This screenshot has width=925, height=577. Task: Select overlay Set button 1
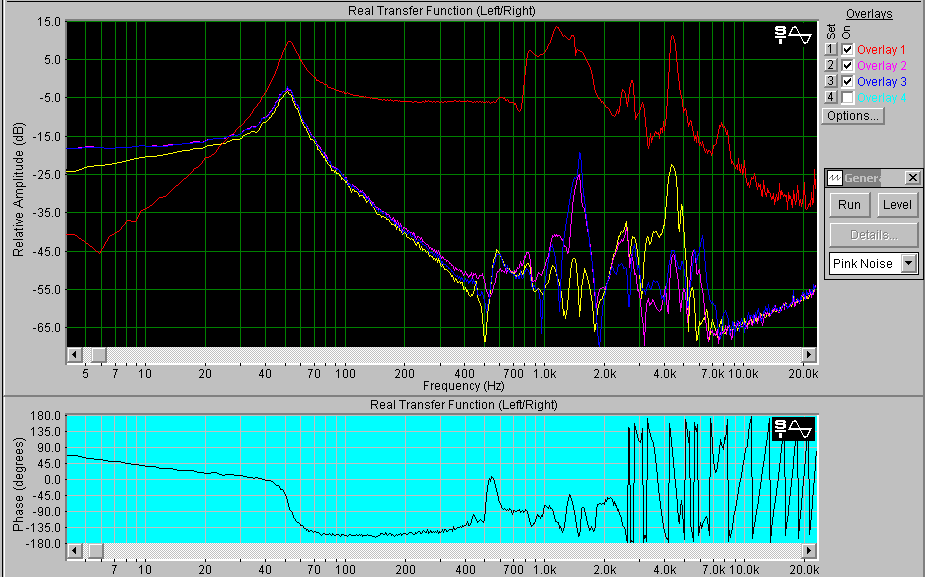coord(831,50)
